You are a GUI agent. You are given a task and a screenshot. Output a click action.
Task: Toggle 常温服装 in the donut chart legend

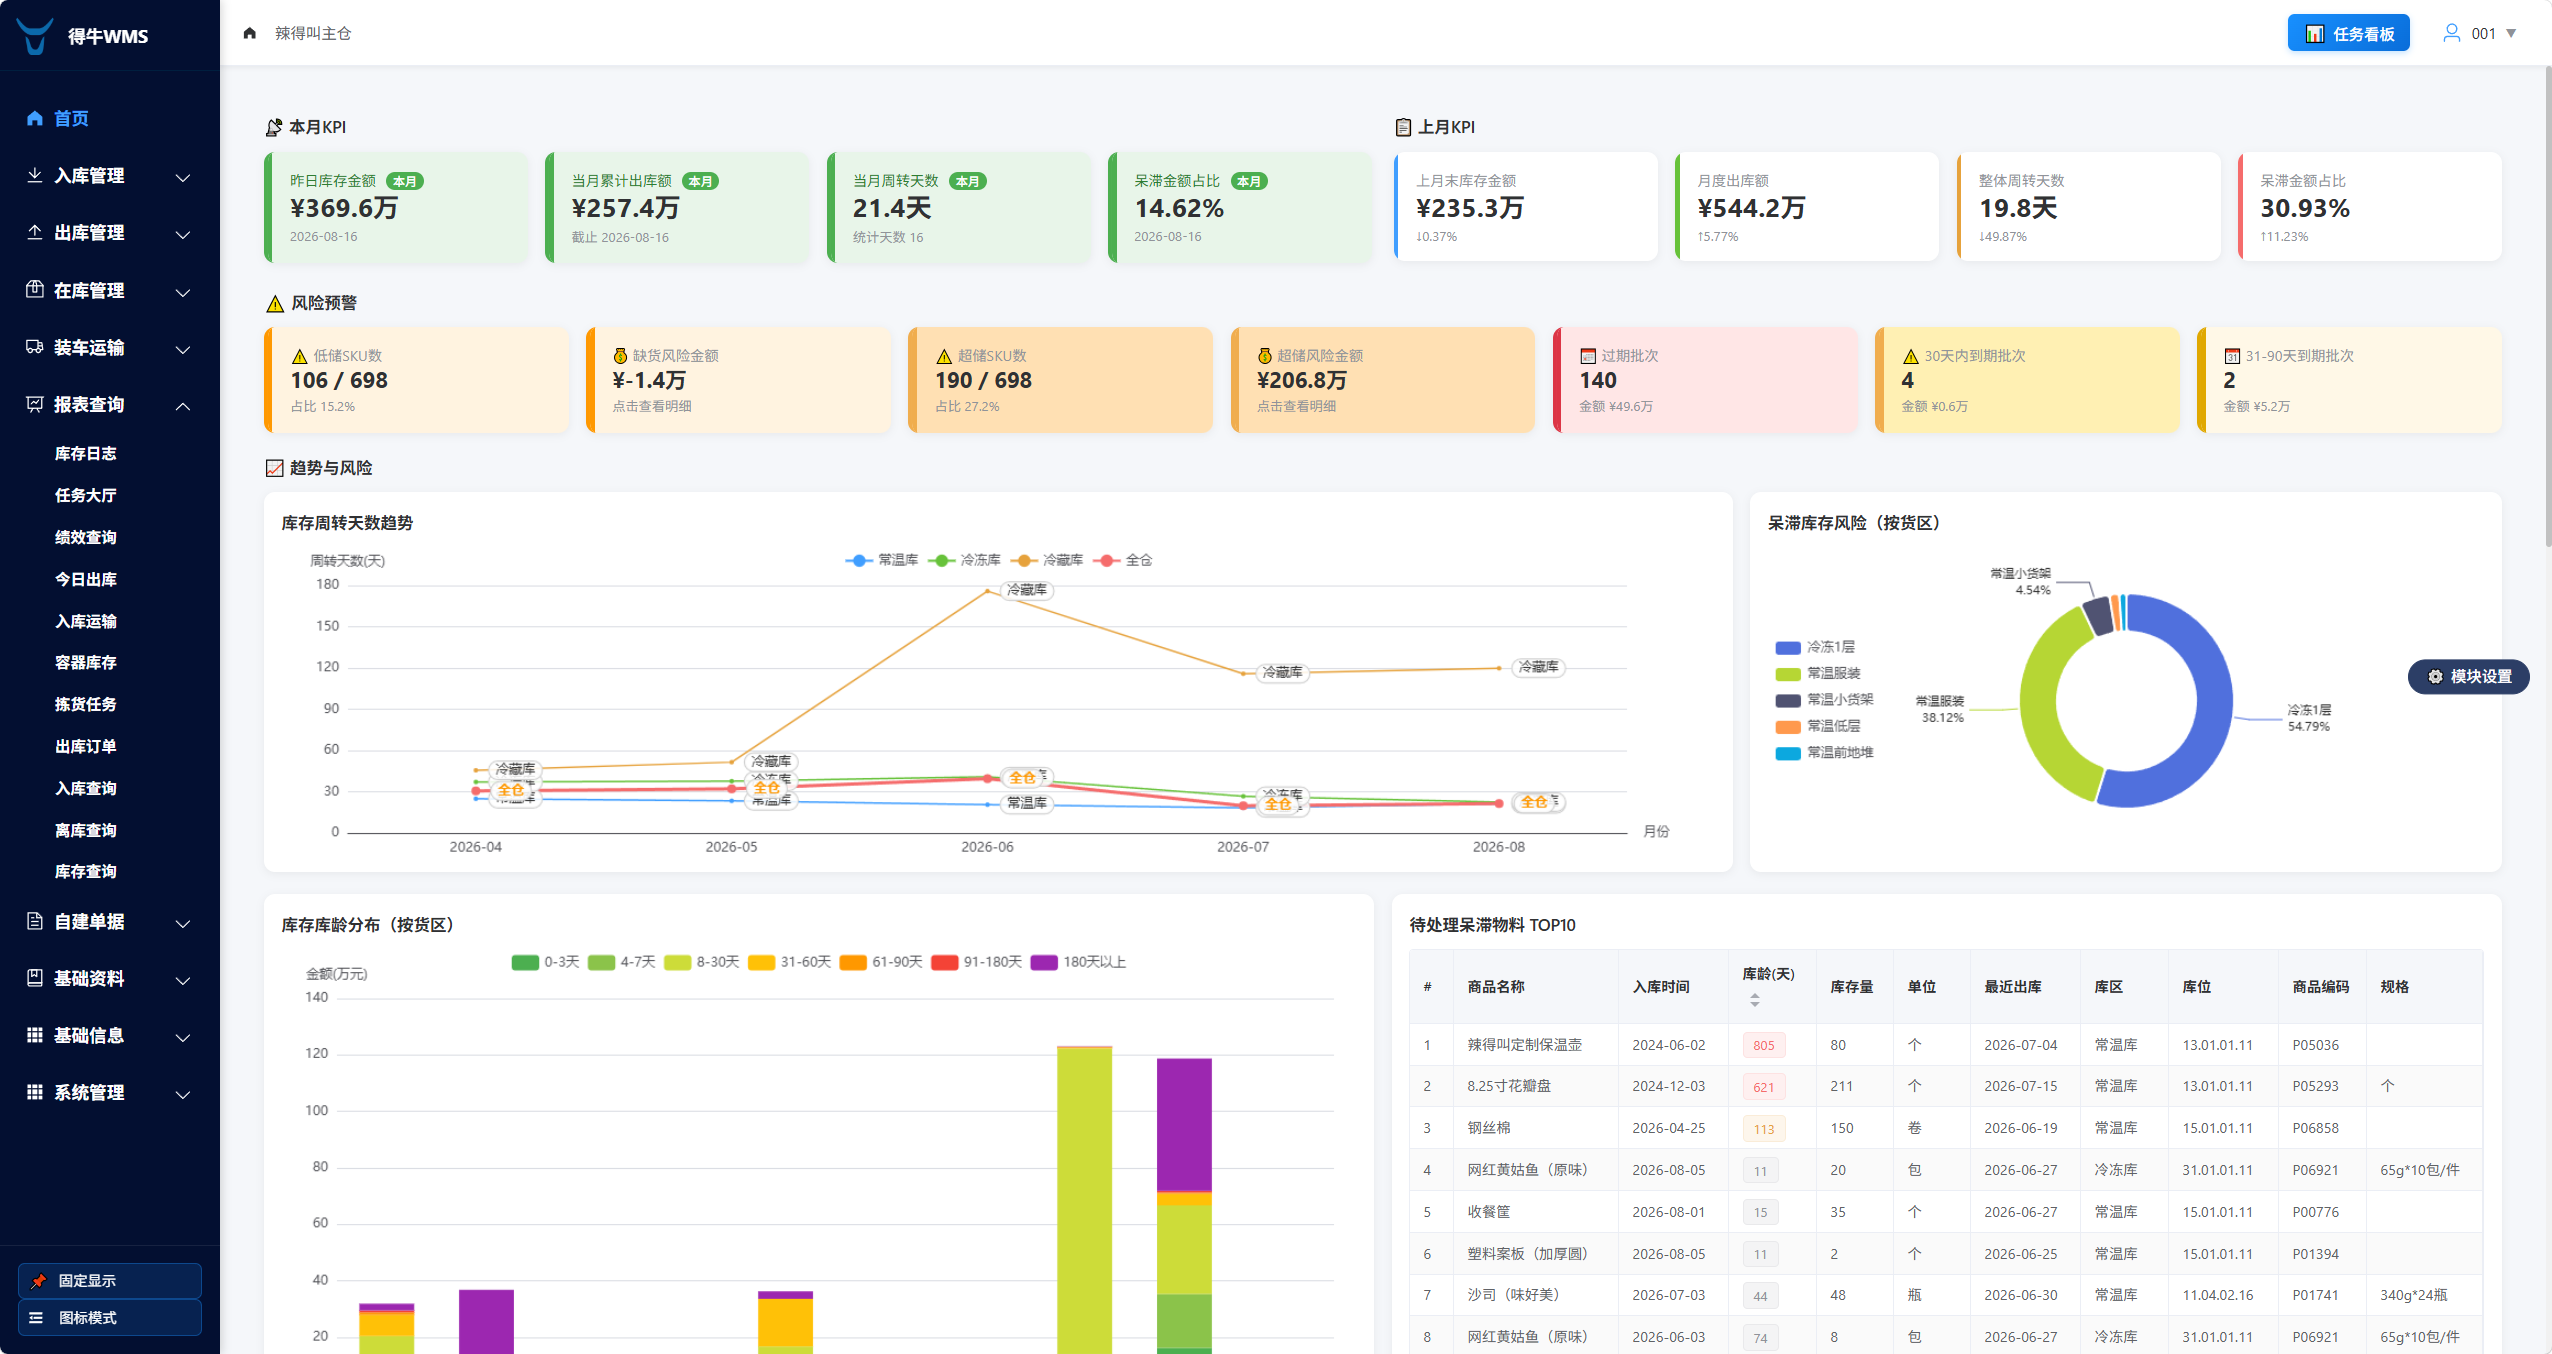click(1818, 673)
